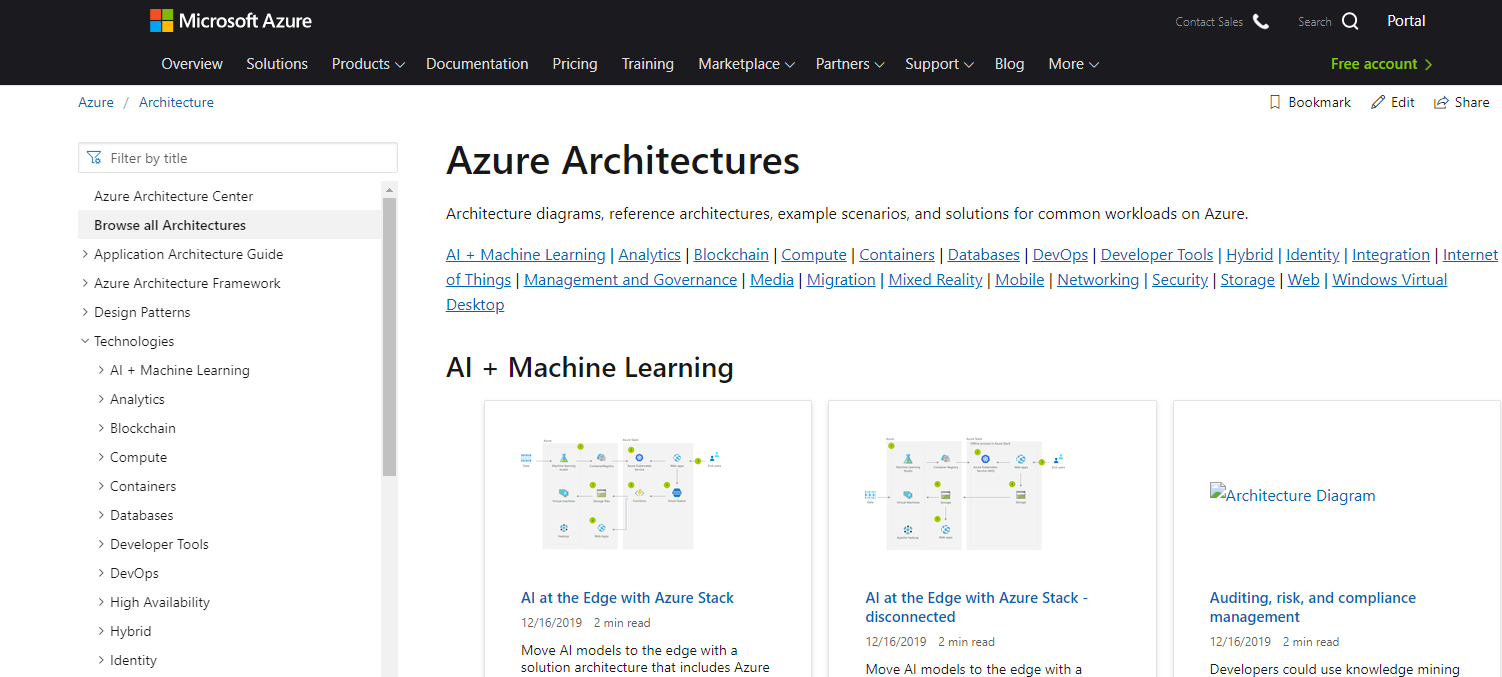Select Databases in sidebar tree
Image resolution: width=1502 pixels, height=677 pixels.
[x=142, y=515]
